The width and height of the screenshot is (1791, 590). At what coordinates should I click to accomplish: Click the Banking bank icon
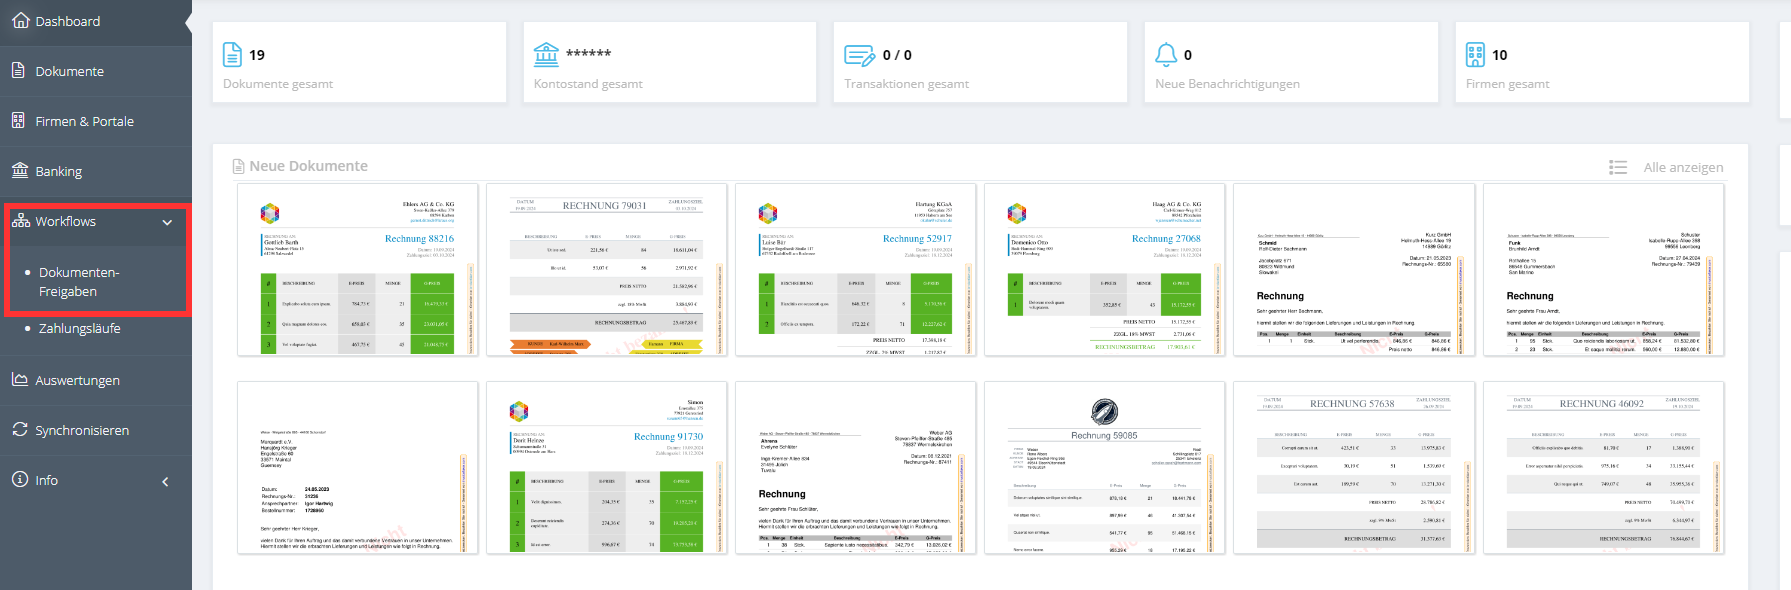pyautogui.click(x=20, y=170)
